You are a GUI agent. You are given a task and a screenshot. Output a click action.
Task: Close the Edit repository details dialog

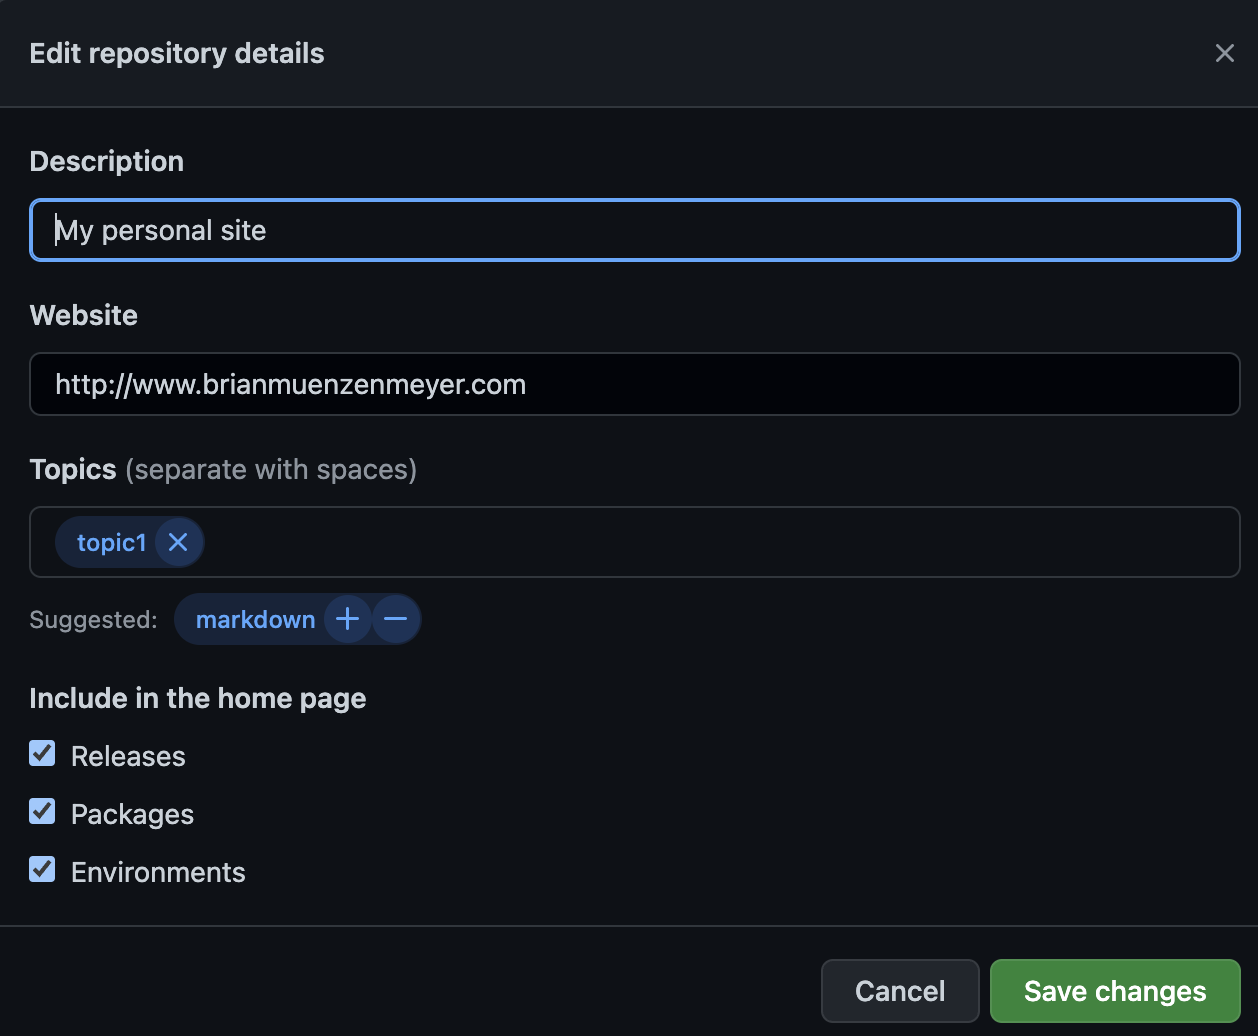[1224, 53]
